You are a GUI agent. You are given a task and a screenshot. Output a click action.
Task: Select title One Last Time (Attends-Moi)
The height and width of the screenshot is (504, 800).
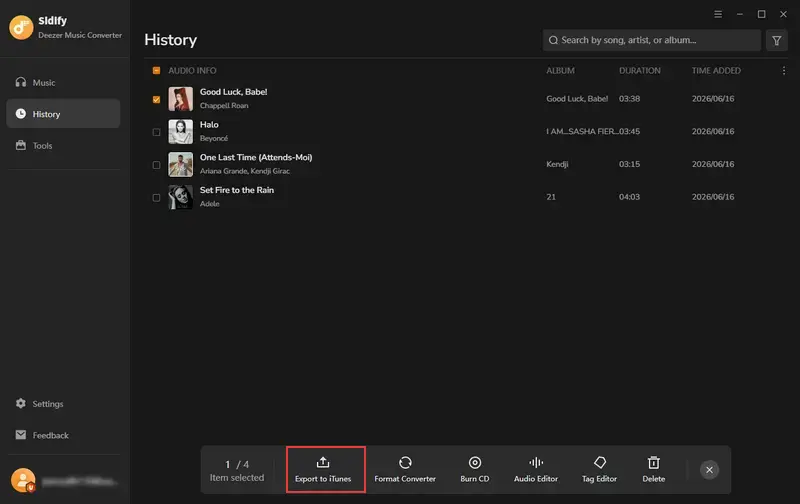[x=256, y=157]
